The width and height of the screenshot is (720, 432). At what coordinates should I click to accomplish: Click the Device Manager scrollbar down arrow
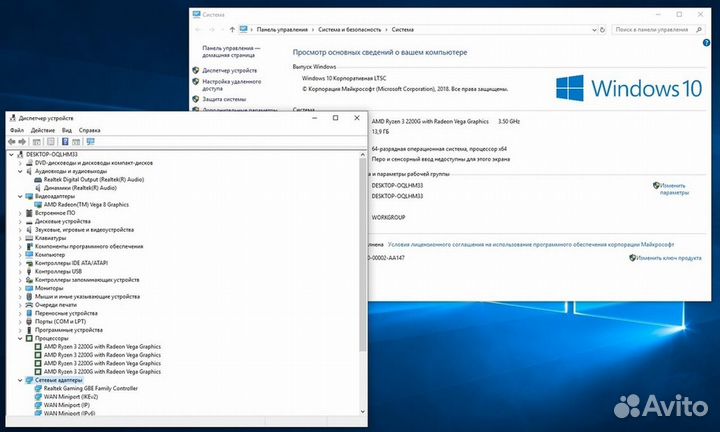363,411
